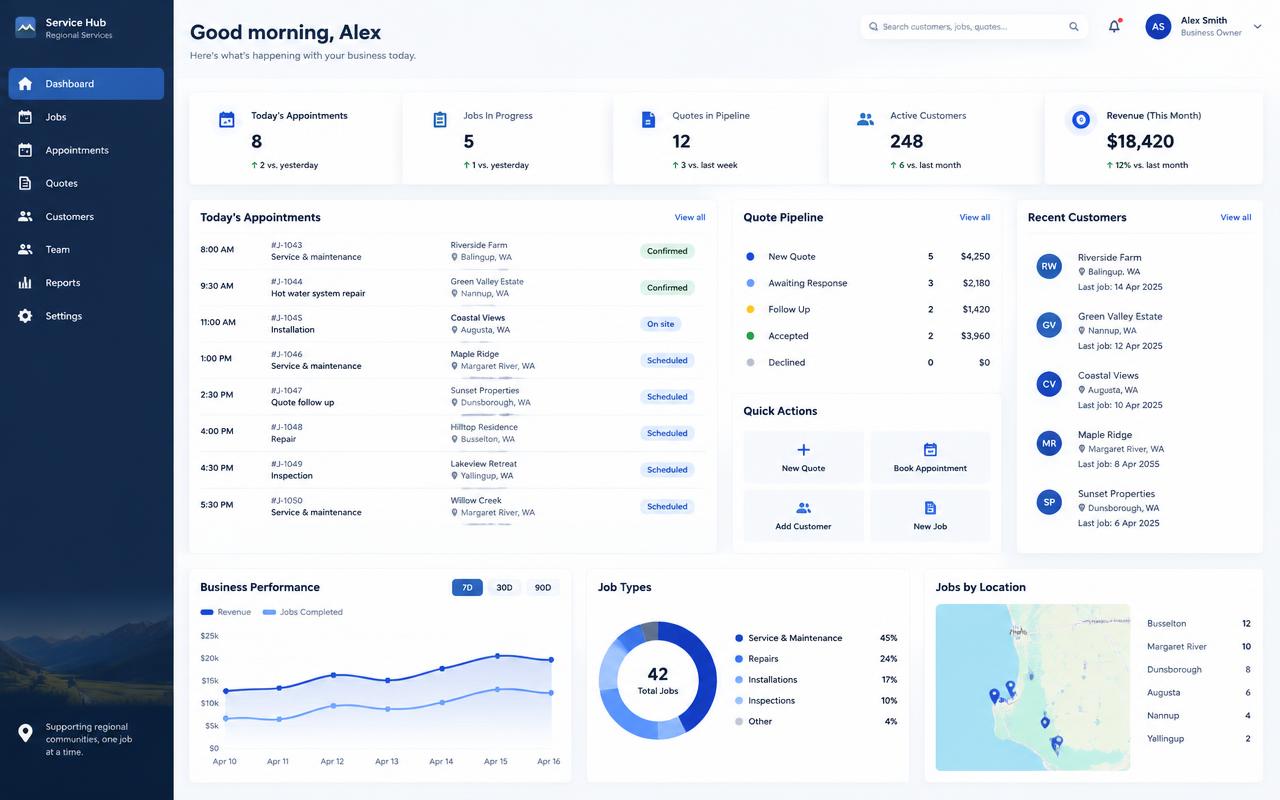Click the Jobs In Progress clipboard icon

point(440,120)
